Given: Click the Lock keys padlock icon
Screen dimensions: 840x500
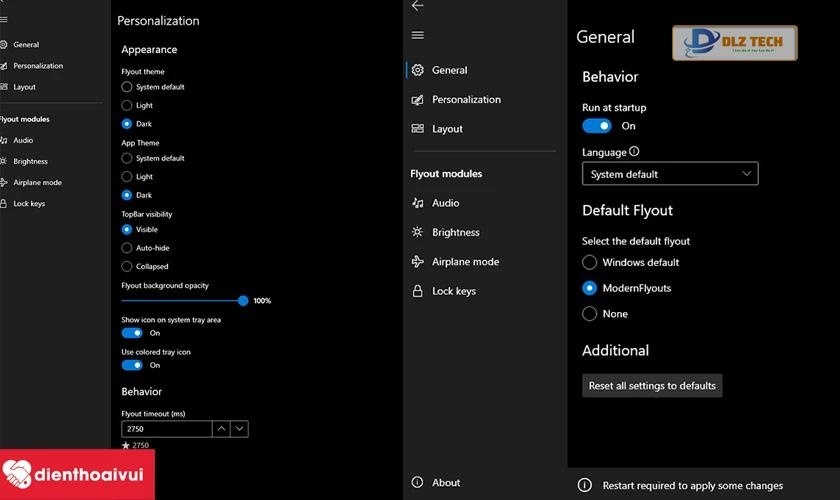Looking at the screenshot, I should [x=418, y=291].
